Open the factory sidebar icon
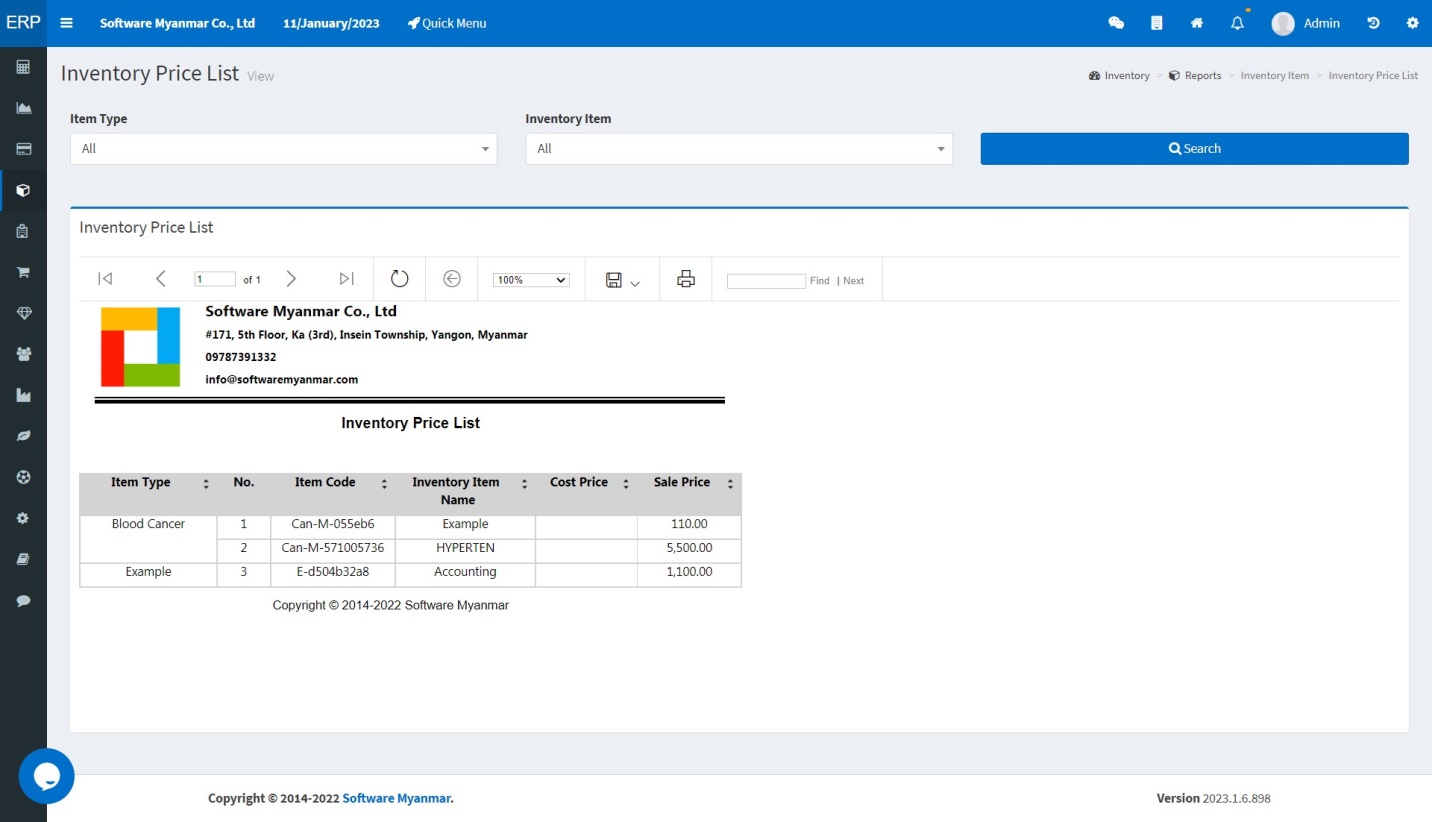This screenshot has width=1432, height=822. coord(23,395)
